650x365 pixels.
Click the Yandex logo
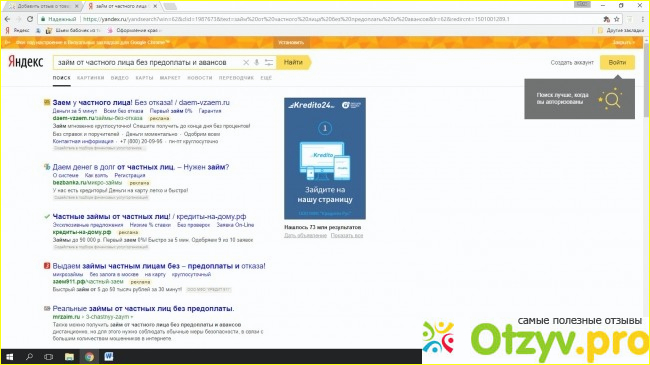(x=25, y=62)
